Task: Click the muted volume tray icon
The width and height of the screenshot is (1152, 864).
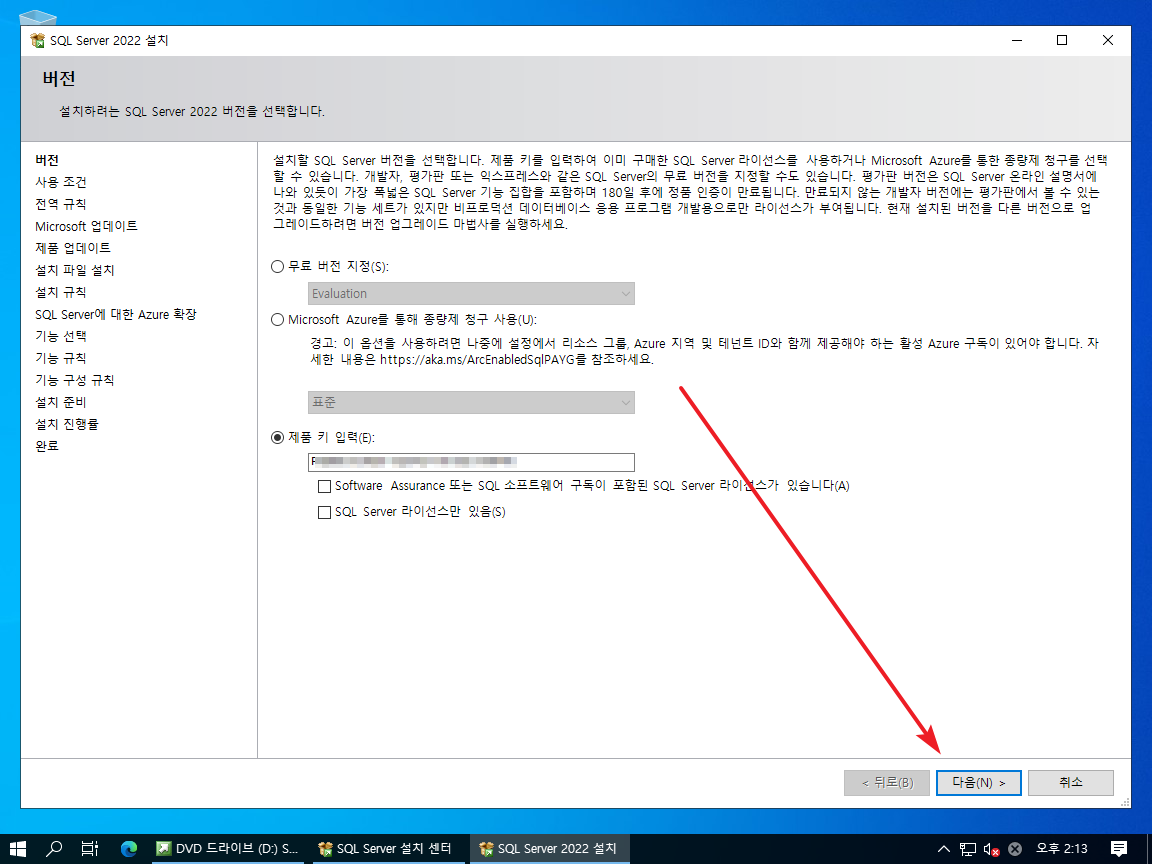Action: [x=990, y=849]
